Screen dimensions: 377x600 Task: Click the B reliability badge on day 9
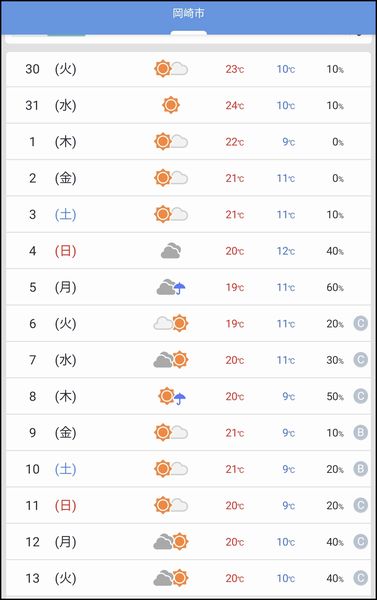tap(360, 432)
